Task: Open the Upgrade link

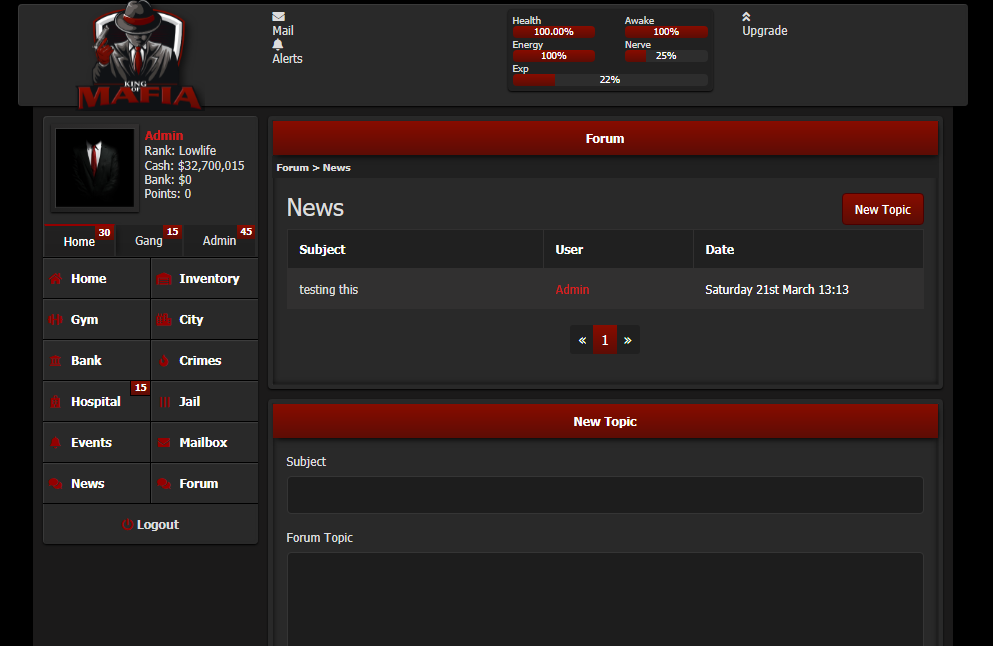Action: click(x=764, y=30)
